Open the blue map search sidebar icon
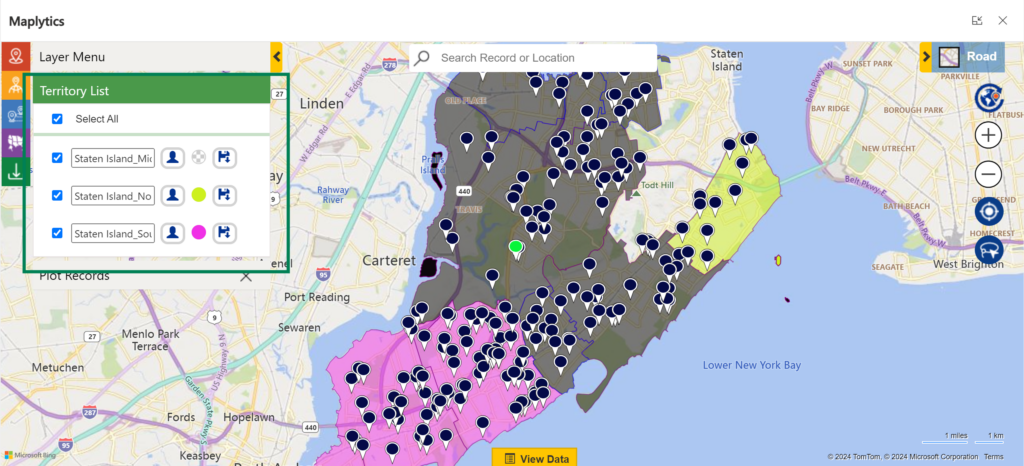Screen dimensions: 1024x466 tap(15, 114)
